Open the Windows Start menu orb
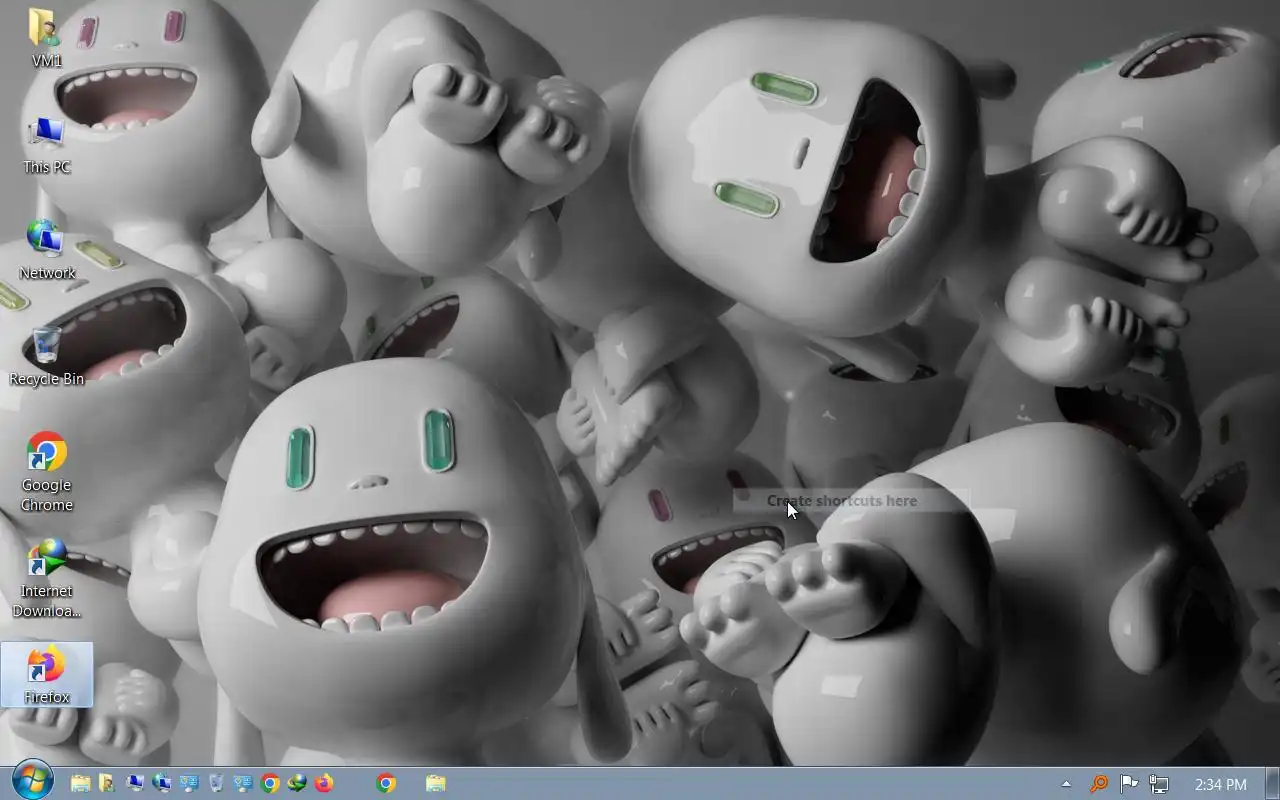The image size is (1280, 800). click(32, 782)
